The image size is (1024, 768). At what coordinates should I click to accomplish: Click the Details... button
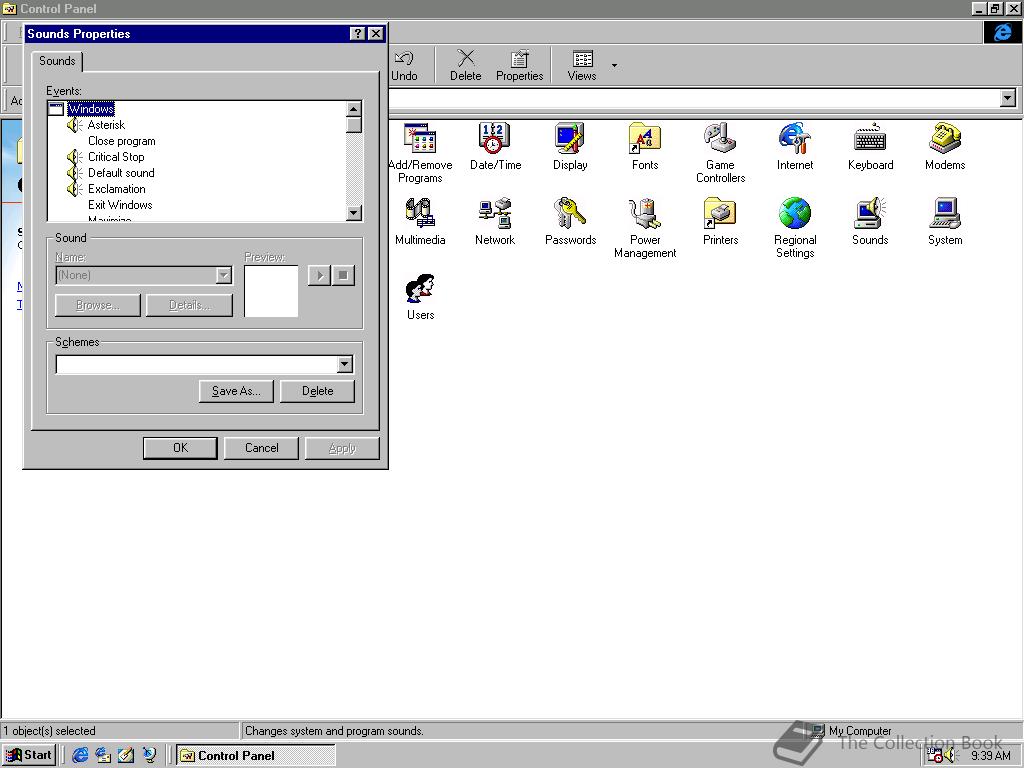[189, 305]
